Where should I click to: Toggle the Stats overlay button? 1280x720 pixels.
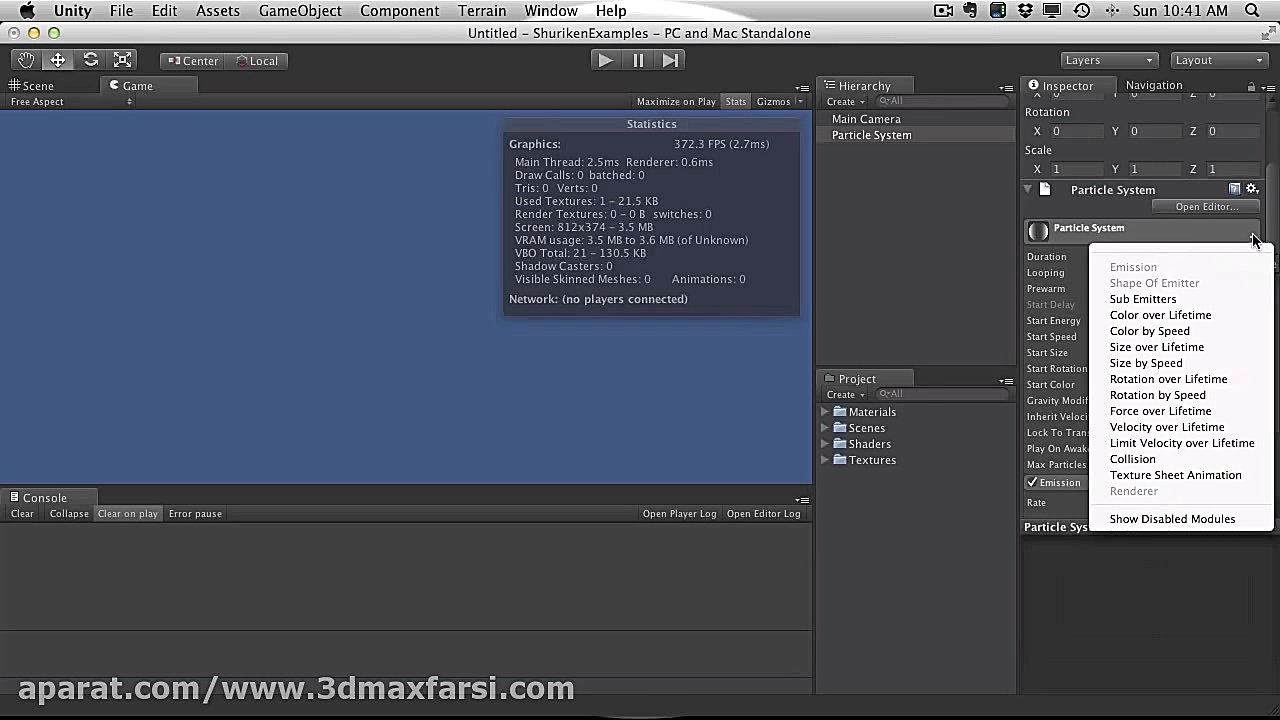click(736, 101)
